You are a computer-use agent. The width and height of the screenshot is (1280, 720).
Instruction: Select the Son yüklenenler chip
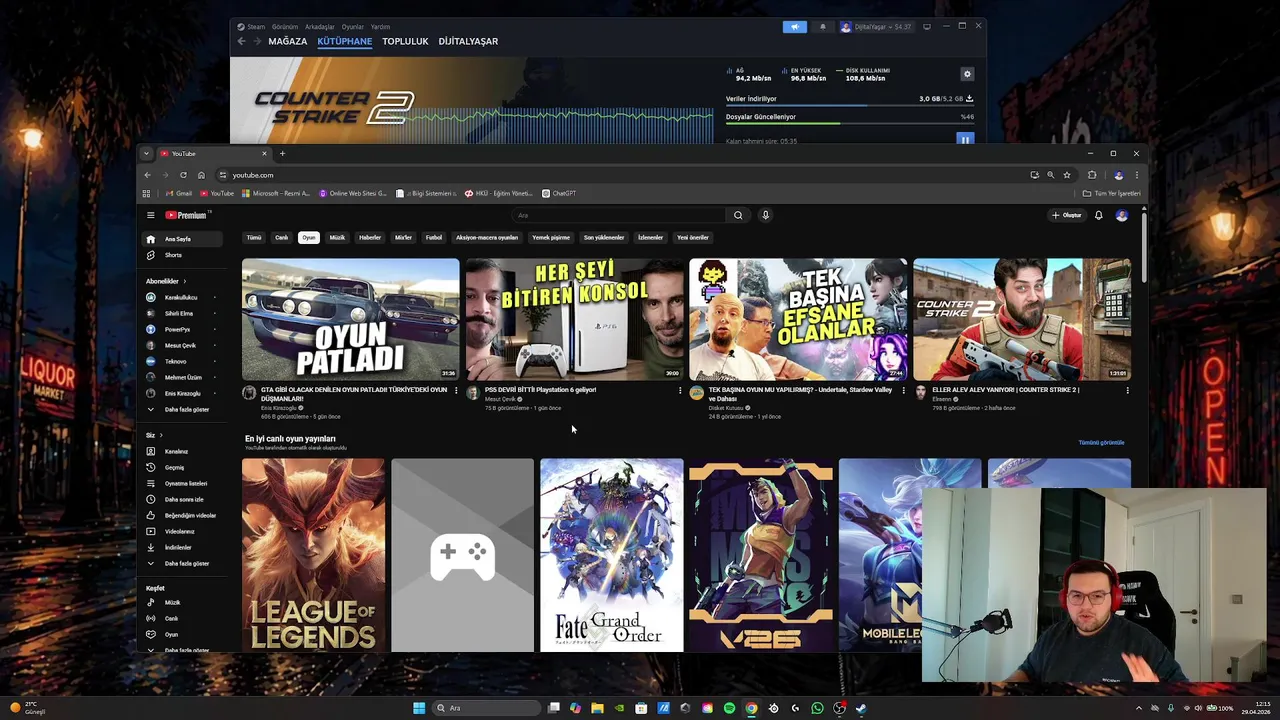click(604, 238)
